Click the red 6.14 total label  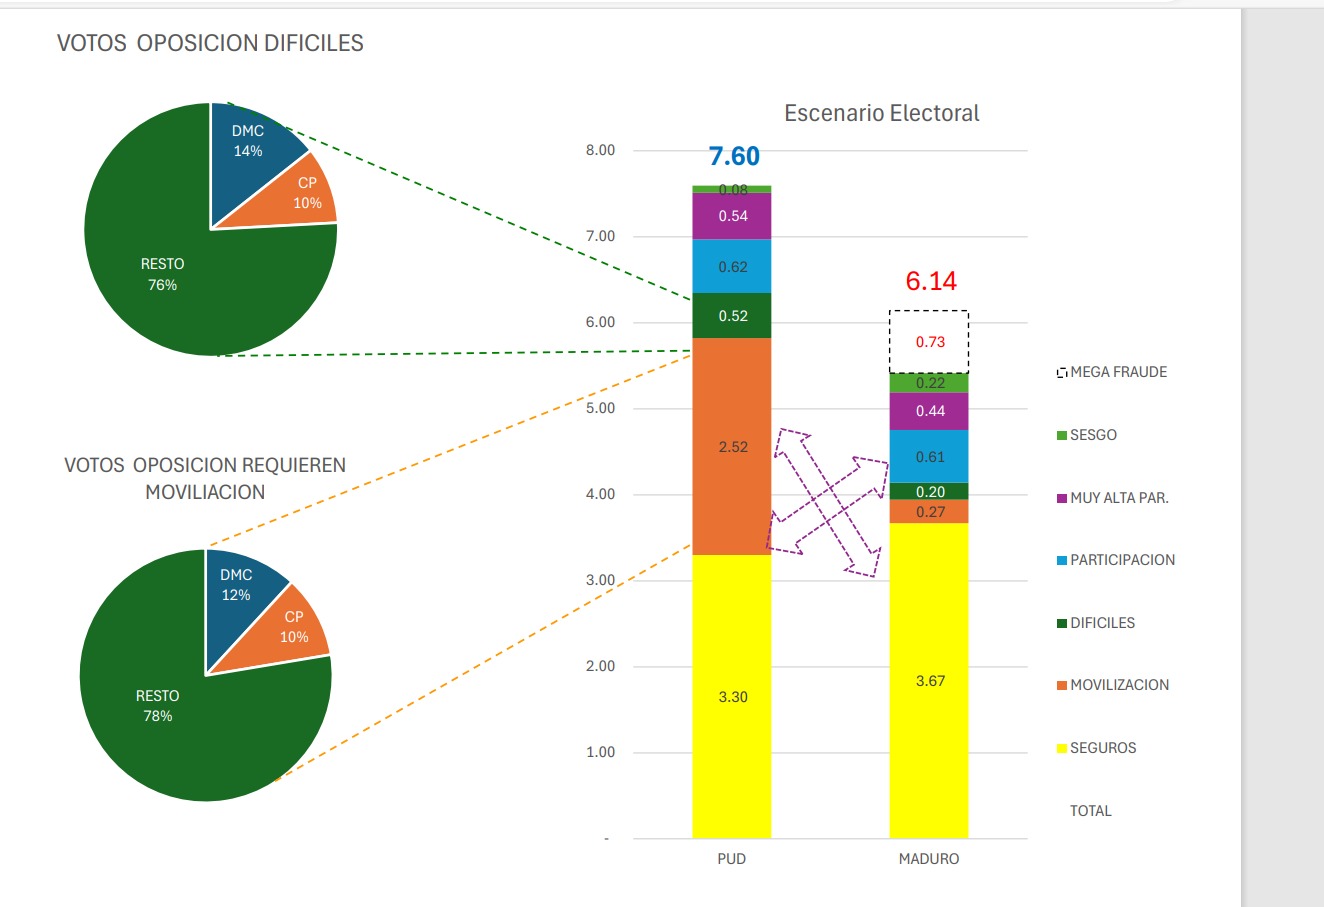pos(931,282)
